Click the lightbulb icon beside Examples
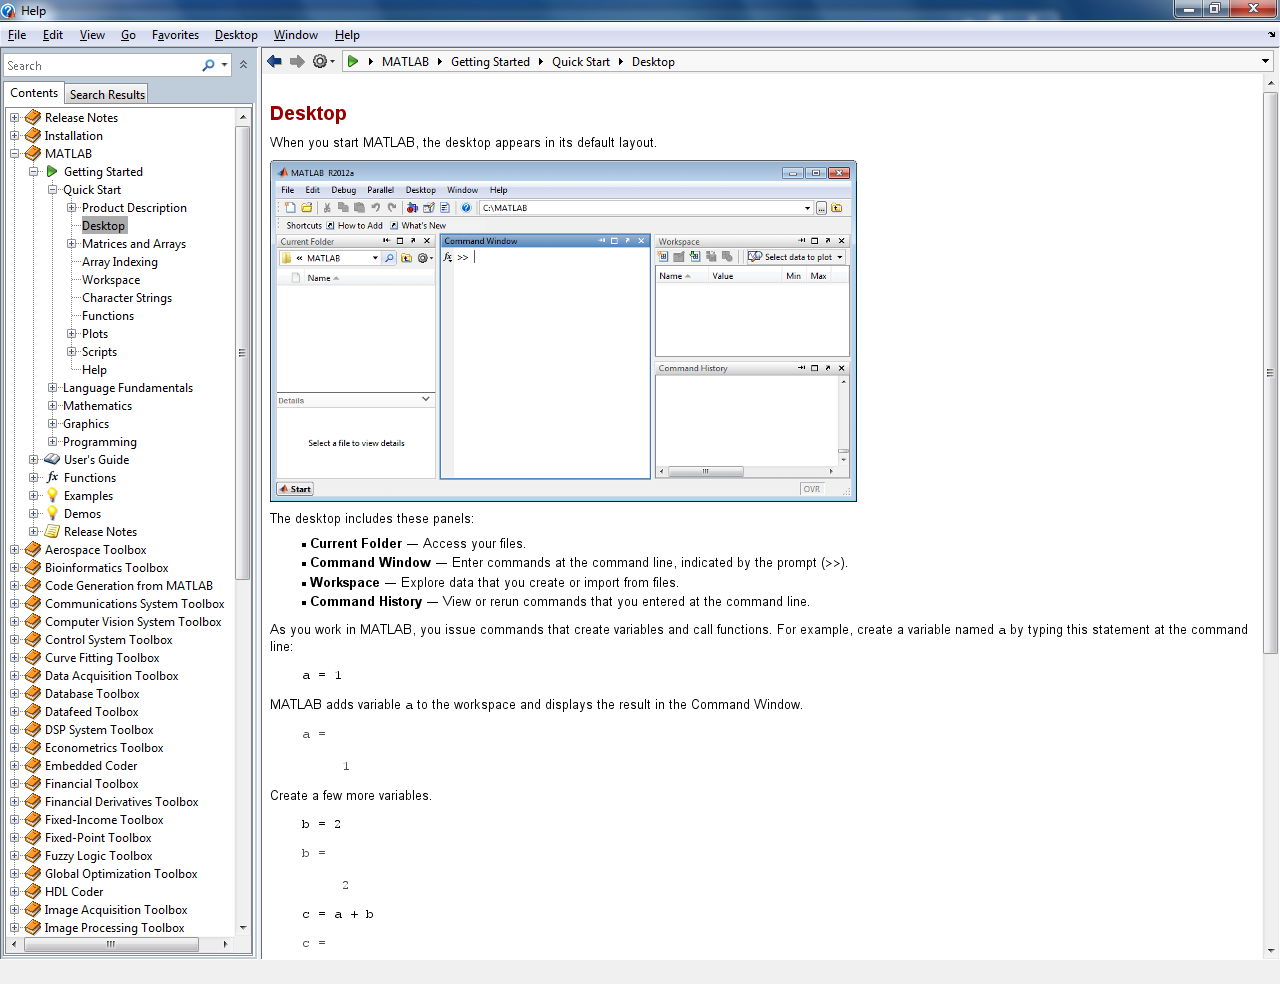 pyautogui.click(x=52, y=495)
